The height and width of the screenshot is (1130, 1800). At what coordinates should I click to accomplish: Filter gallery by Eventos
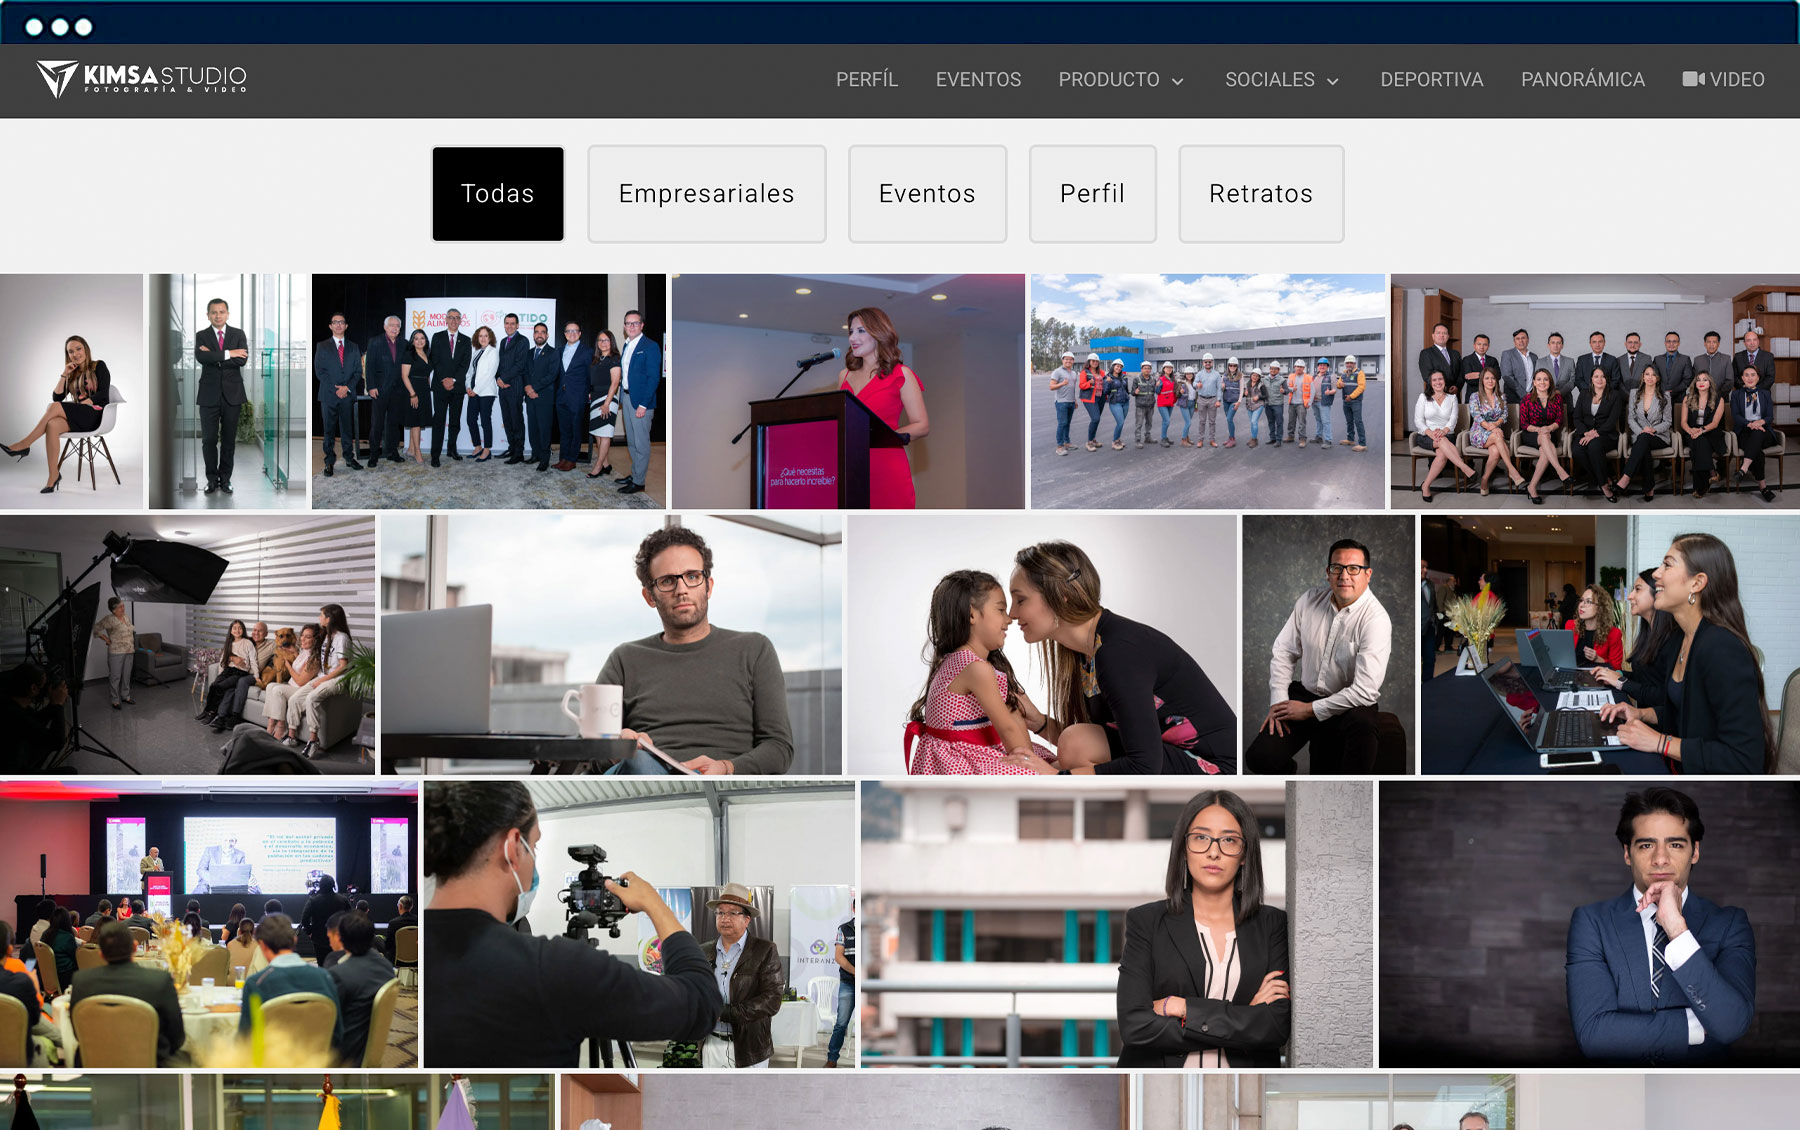[927, 194]
